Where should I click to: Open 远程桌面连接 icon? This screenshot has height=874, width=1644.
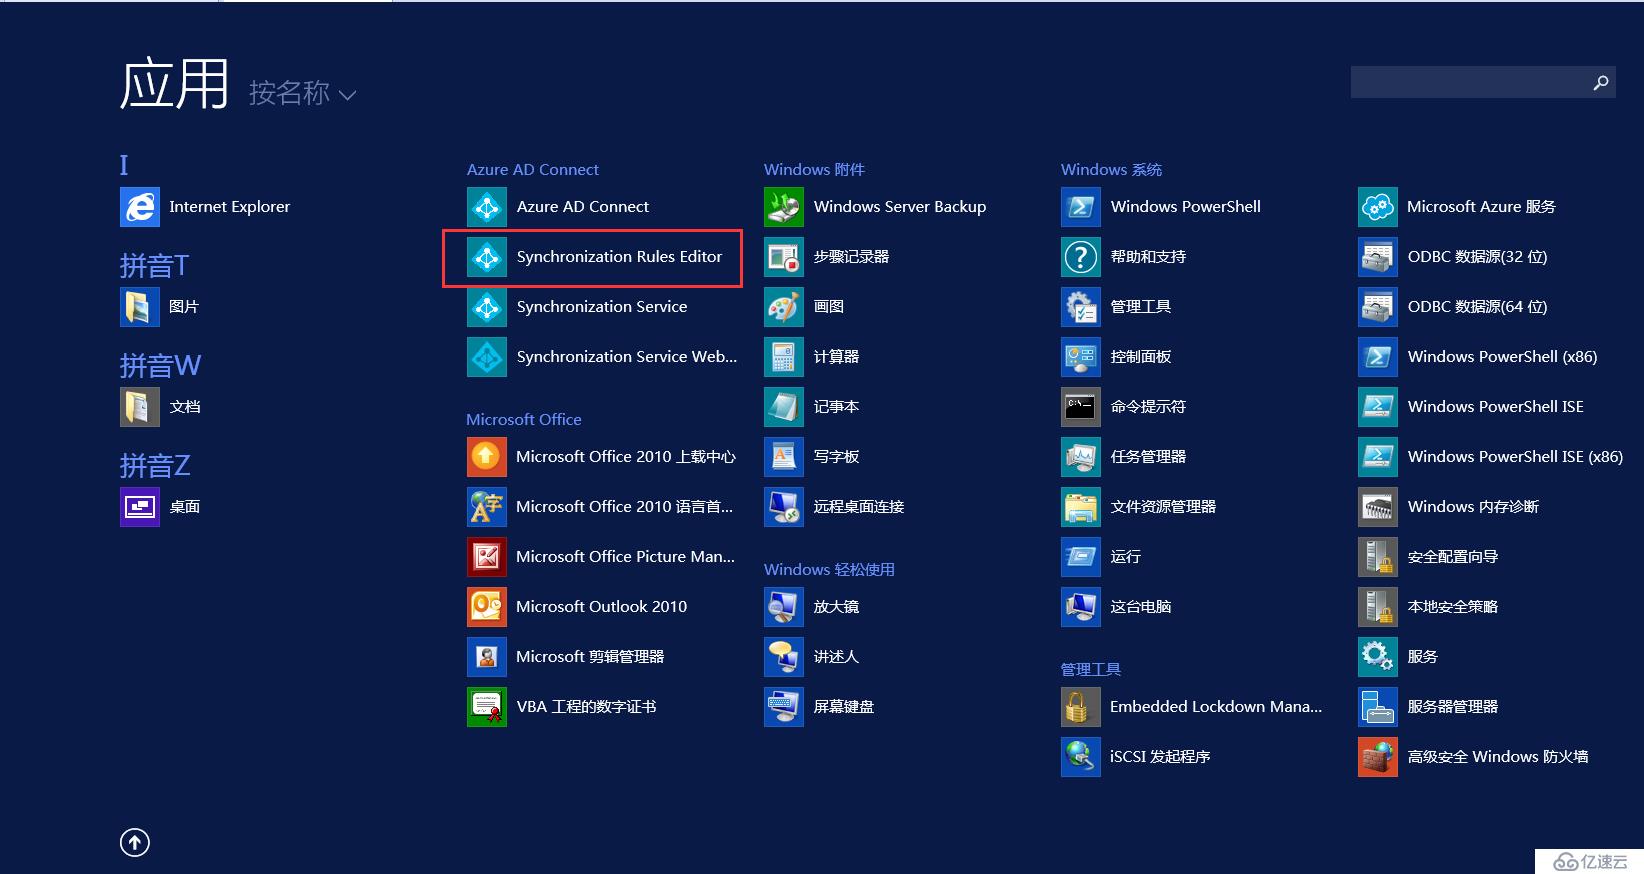(784, 507)
